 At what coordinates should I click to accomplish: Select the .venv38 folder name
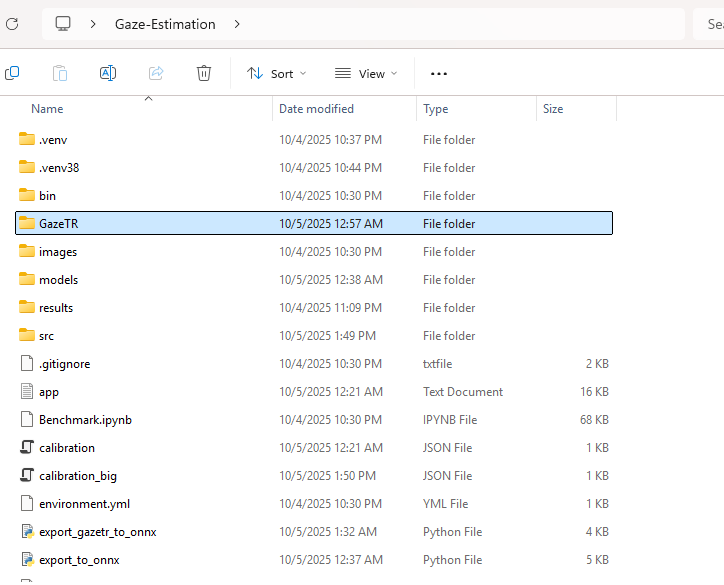tap(59, 168)
